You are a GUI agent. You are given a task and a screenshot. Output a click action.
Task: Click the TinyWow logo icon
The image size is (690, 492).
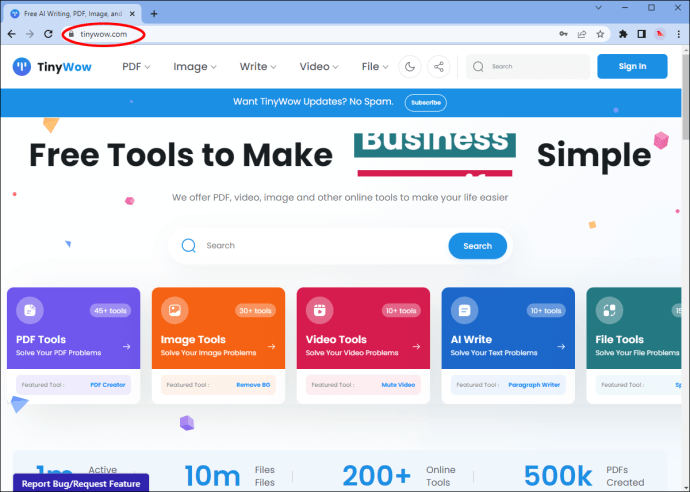point(22,67)
